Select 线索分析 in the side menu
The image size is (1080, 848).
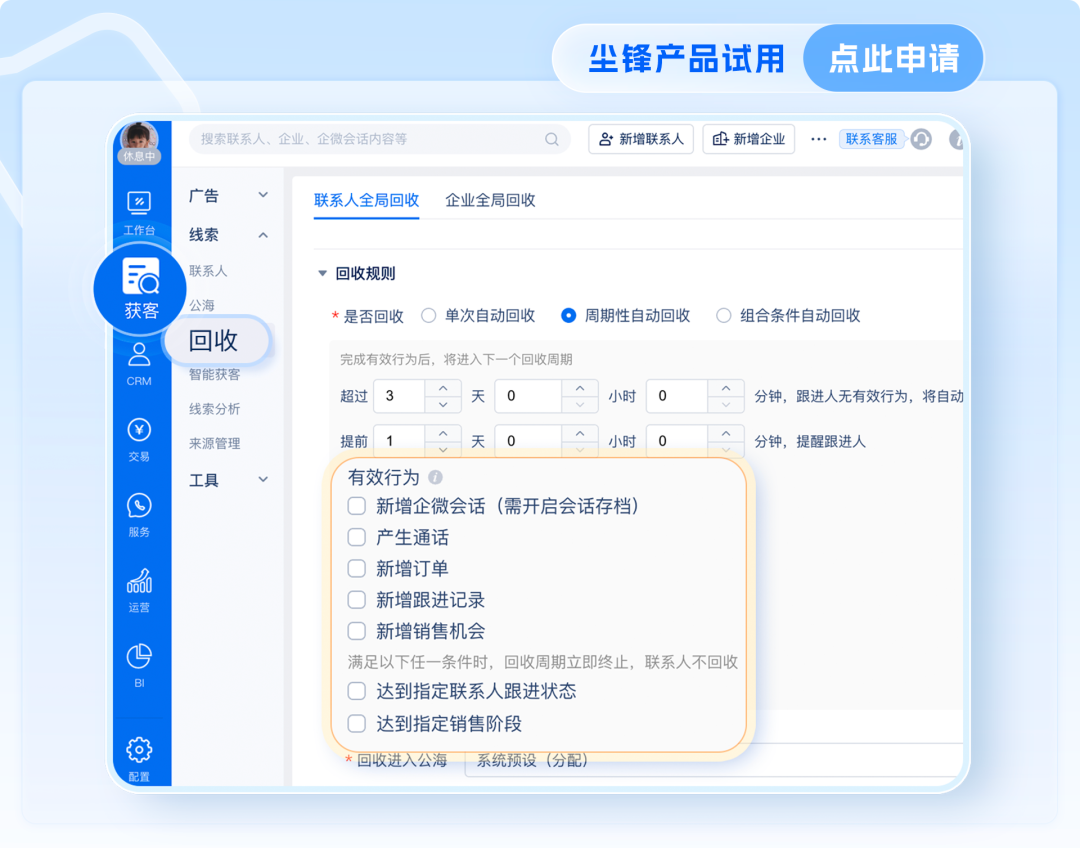click(x=215, y=409)
